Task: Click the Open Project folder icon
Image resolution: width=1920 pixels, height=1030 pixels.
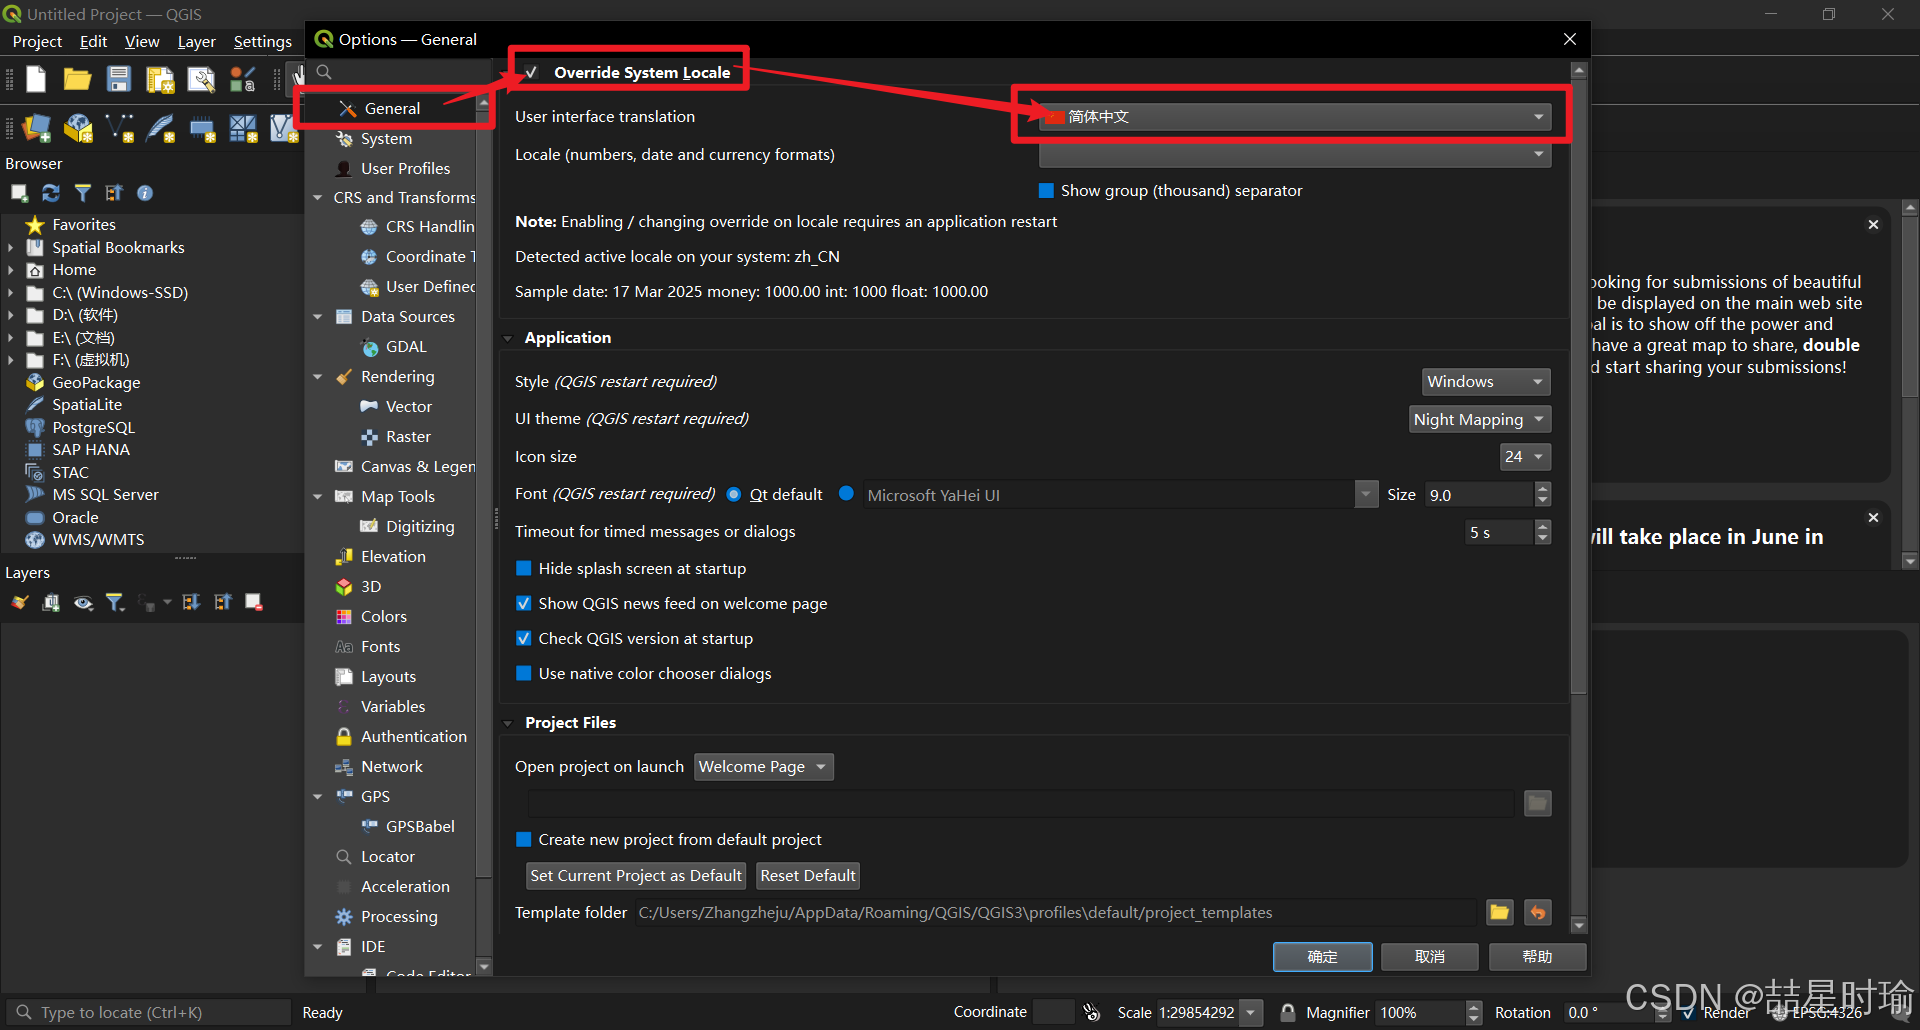Action: (x=77, y=79)
